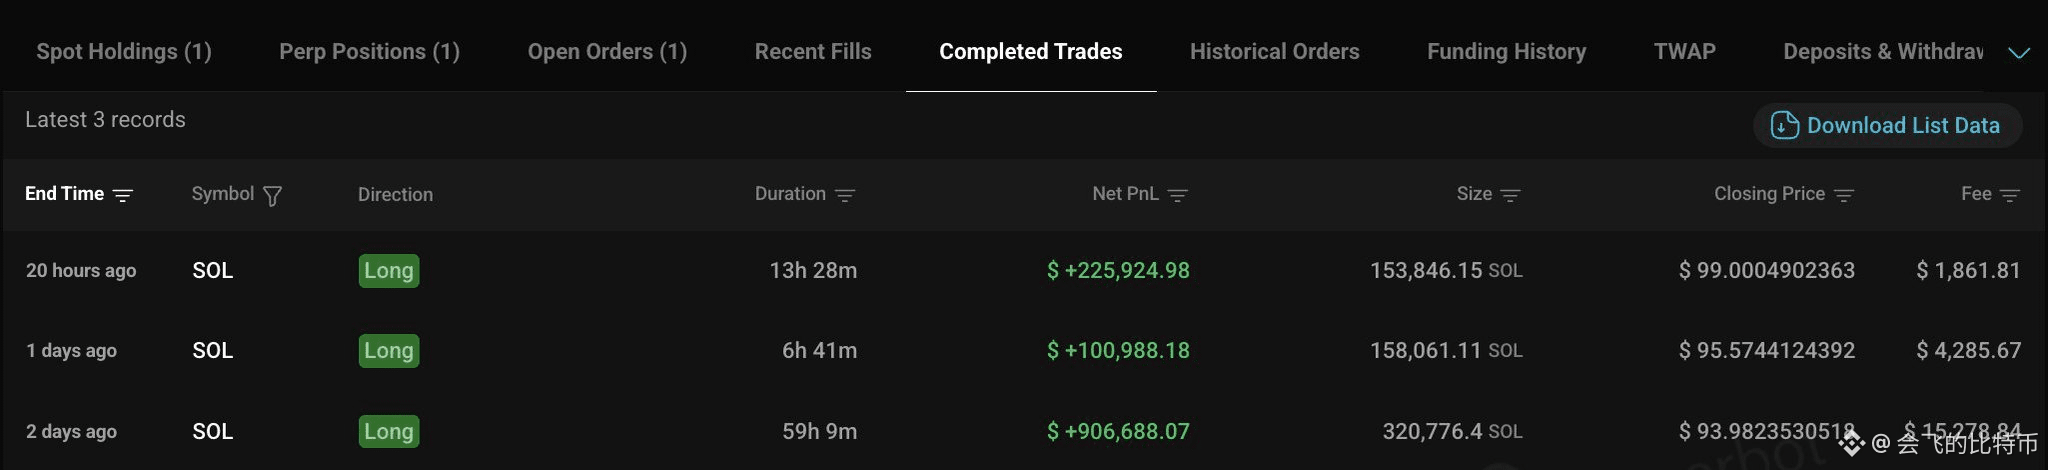Open Deposits & Withdrawals tab
This screenshot has width=2048, height=470.
point(1883,52)
